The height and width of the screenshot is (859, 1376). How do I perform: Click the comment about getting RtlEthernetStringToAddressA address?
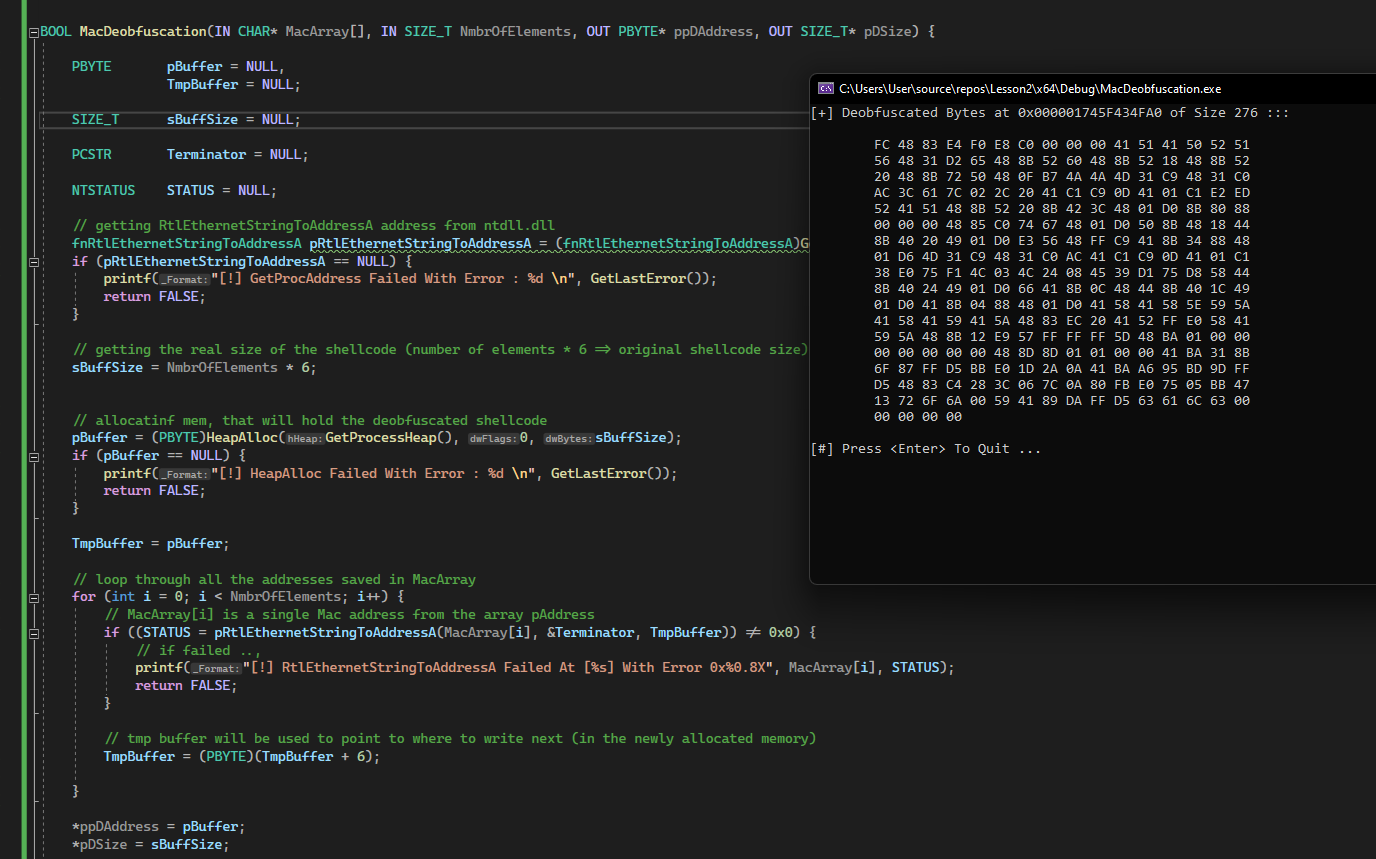pyautogui.click(x=313, y=225)
